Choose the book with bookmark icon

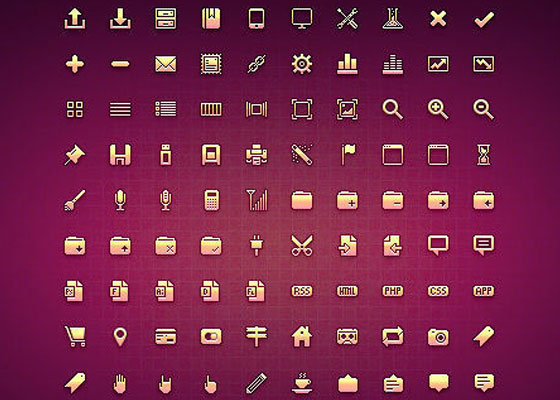tap(211, 19)
